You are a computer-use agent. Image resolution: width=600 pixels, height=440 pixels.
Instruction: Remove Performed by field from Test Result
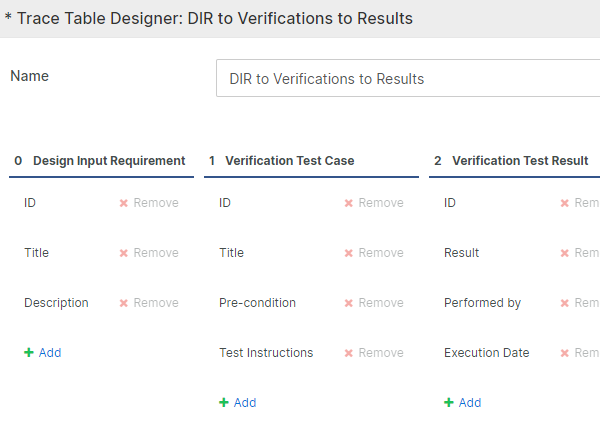582,303
